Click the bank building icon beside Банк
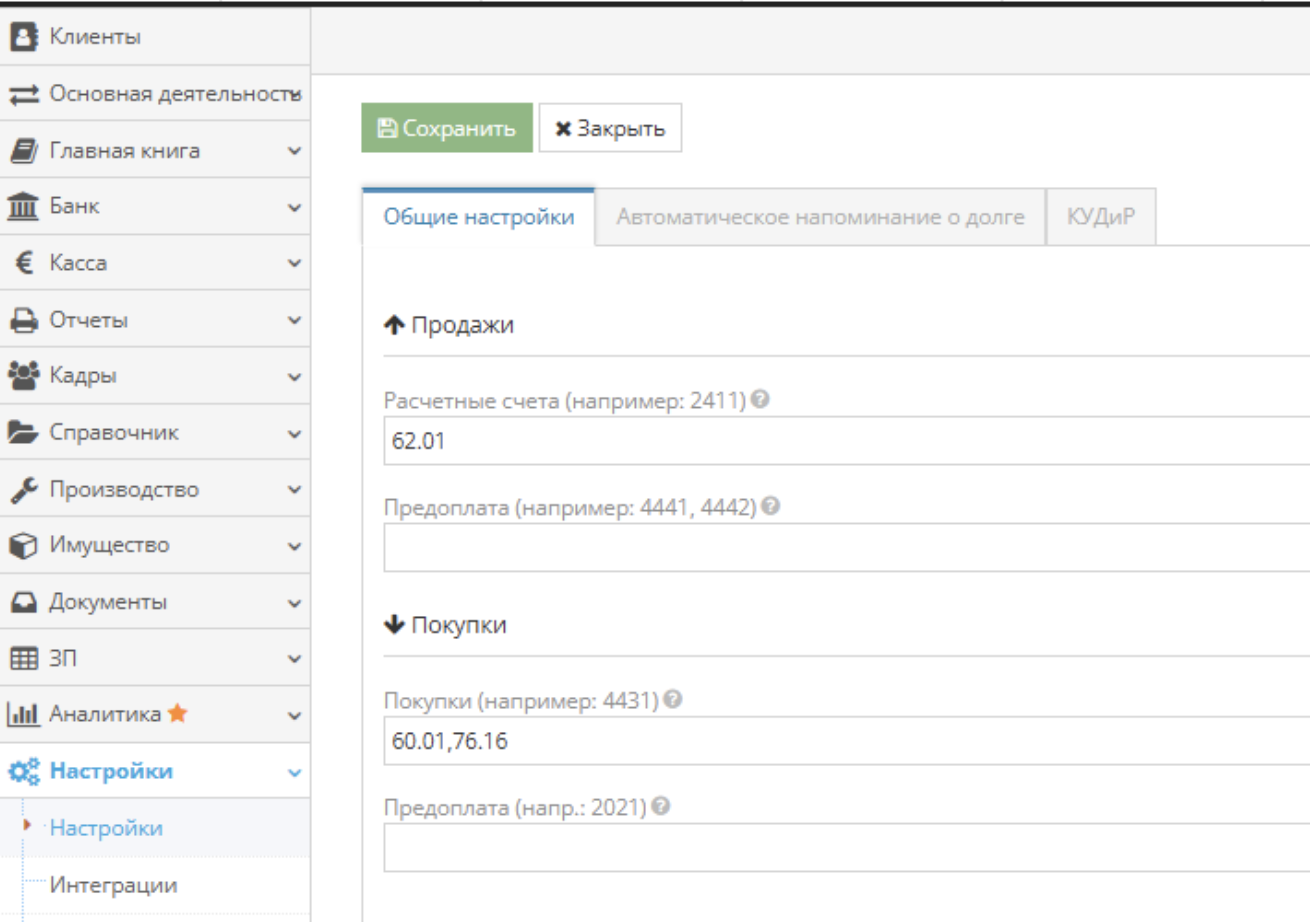1310x922 pixels. pos(23,207)
